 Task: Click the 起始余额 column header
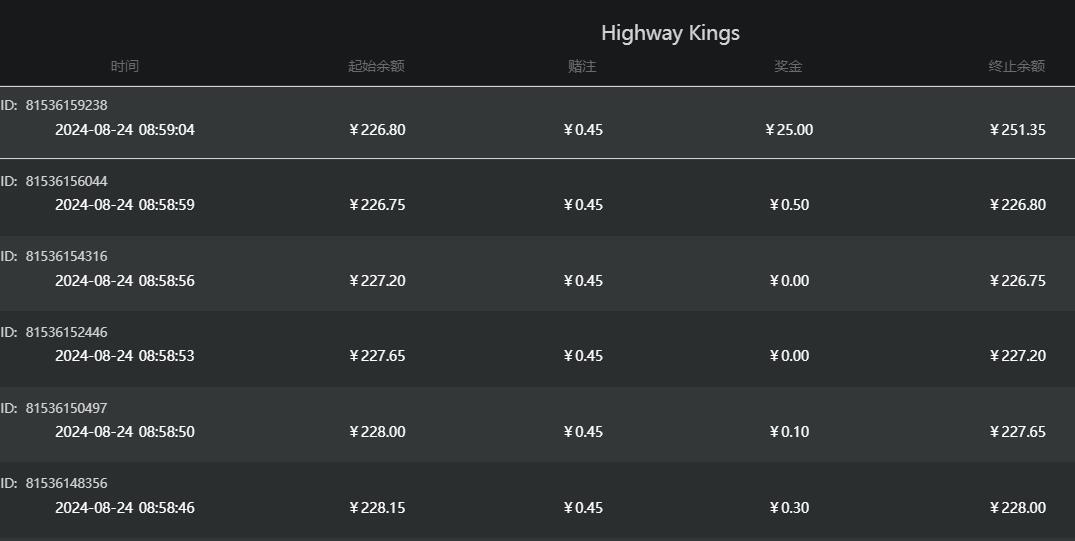tap(376, 66)
